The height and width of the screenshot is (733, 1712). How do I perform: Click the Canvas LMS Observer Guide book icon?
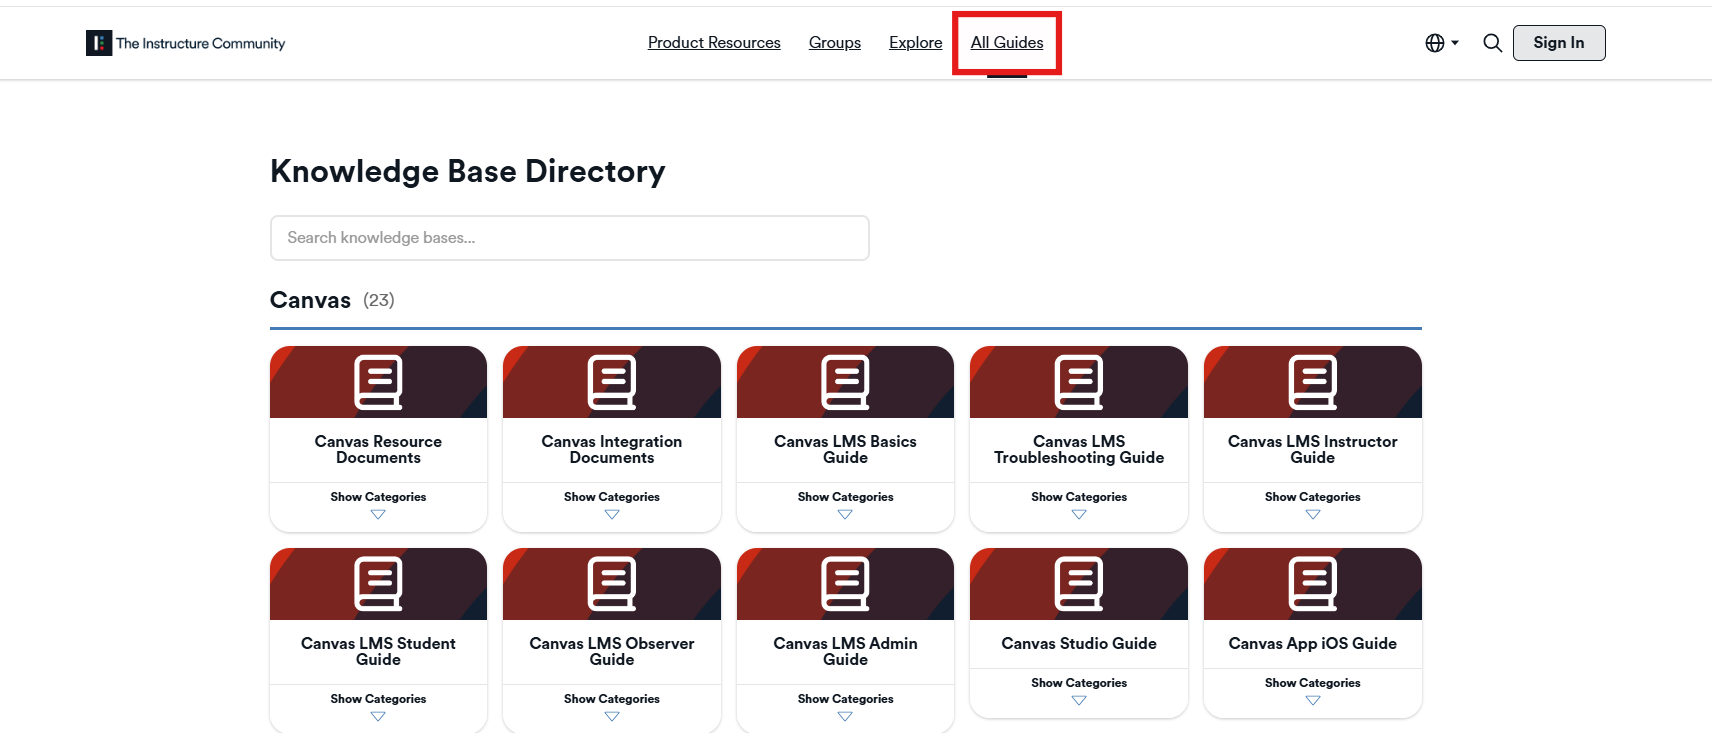pos(612,584)
